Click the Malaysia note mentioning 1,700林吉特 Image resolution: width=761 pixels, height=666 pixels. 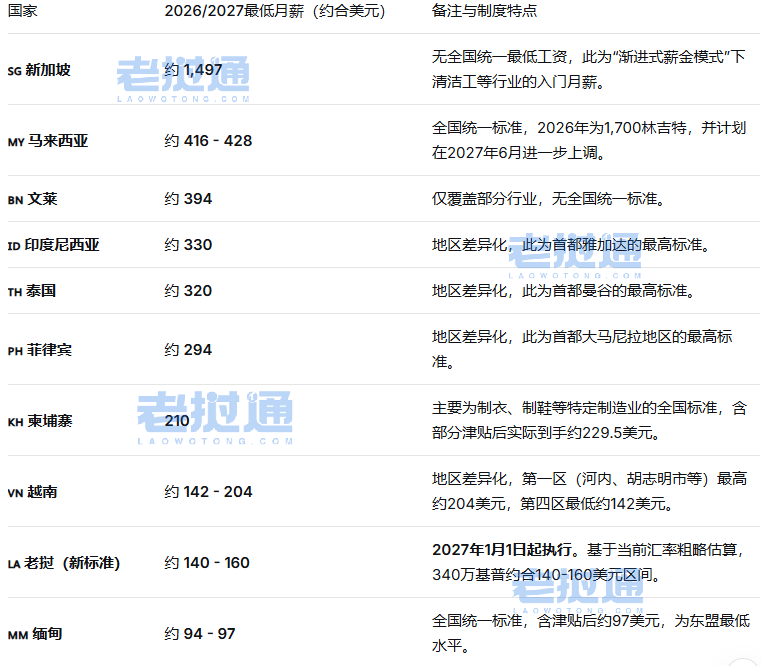[589, 140]
